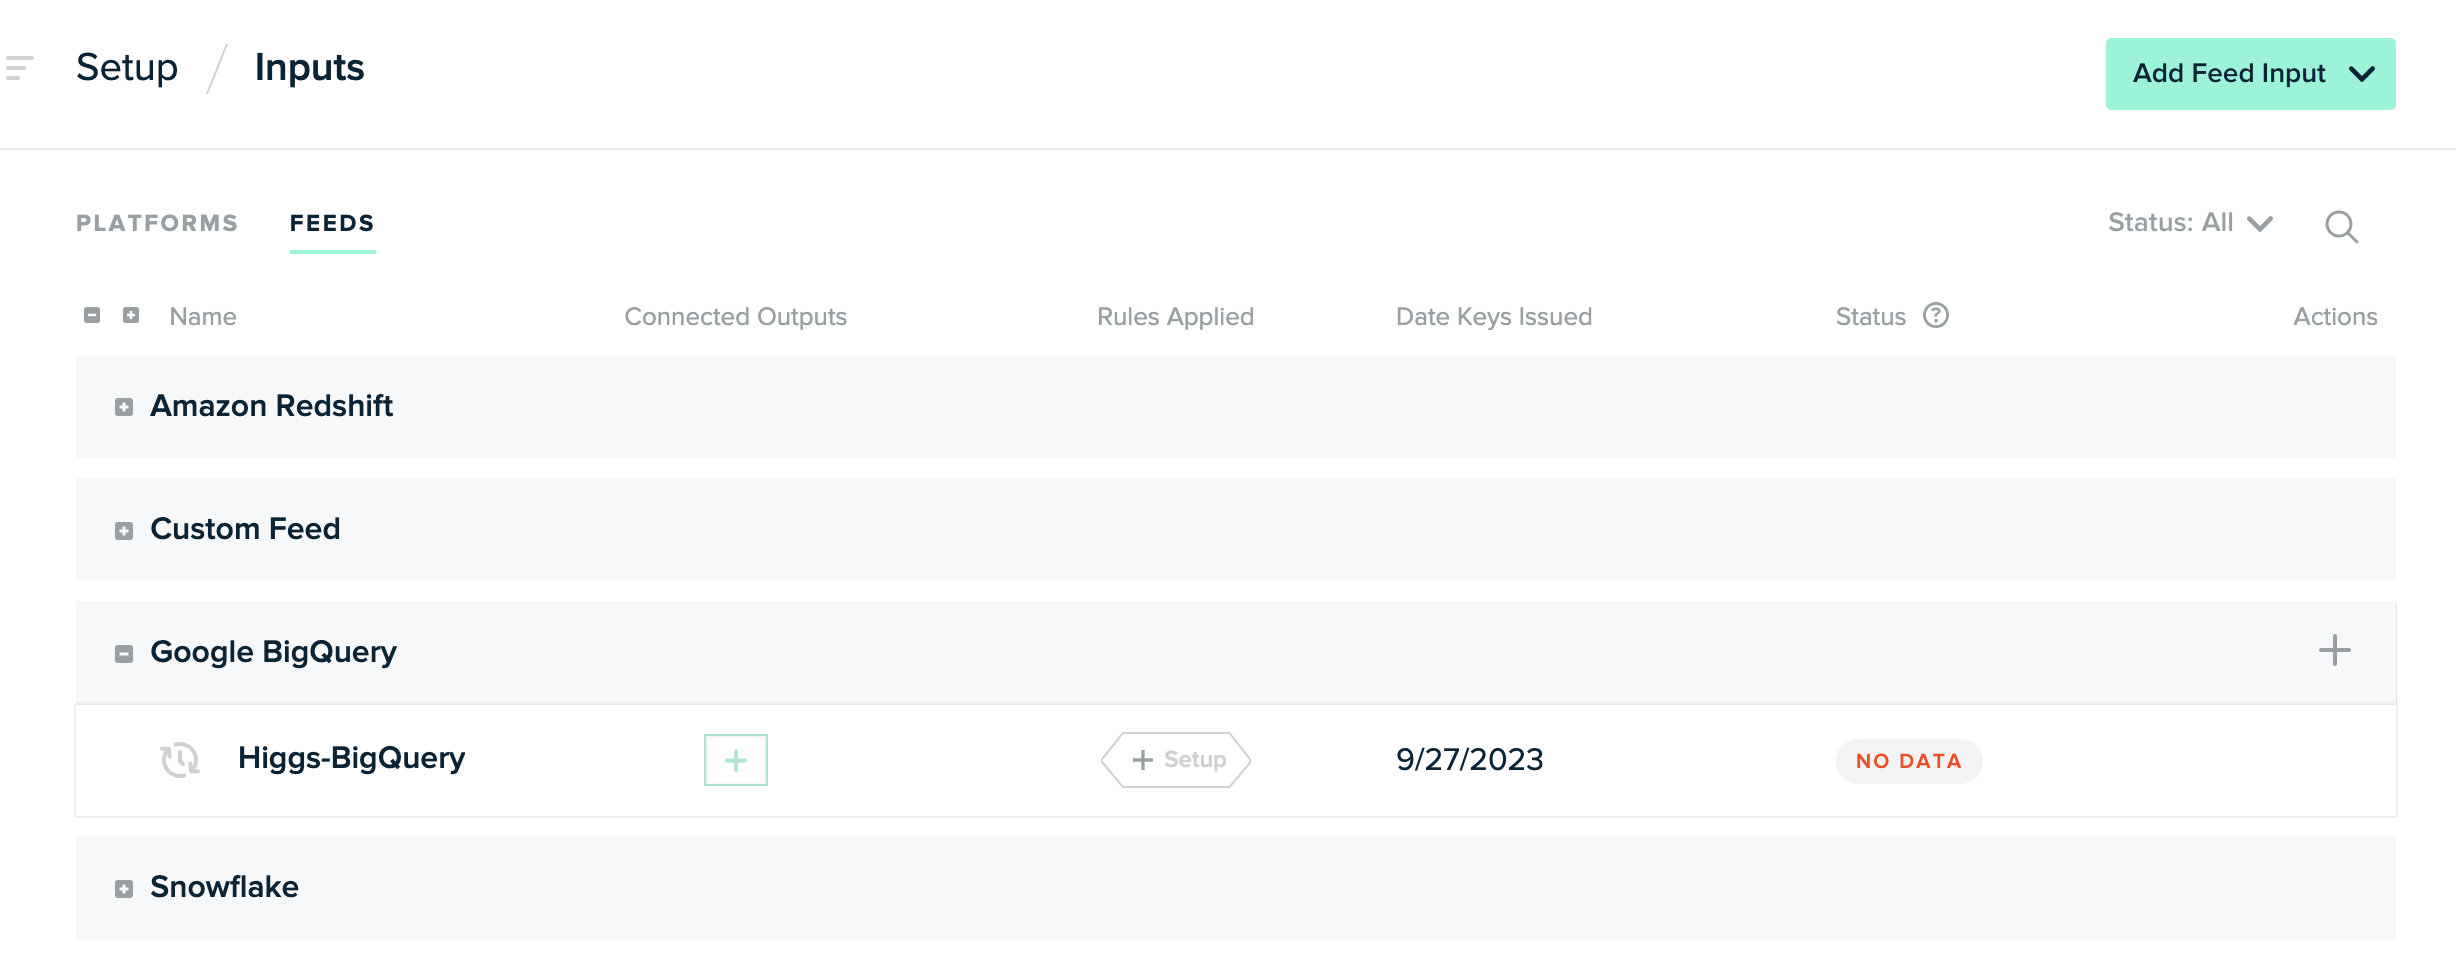Screen dimensions: 2456x970
Task: Click the Status help question mark icon
Action: [x=1936, y=316]
